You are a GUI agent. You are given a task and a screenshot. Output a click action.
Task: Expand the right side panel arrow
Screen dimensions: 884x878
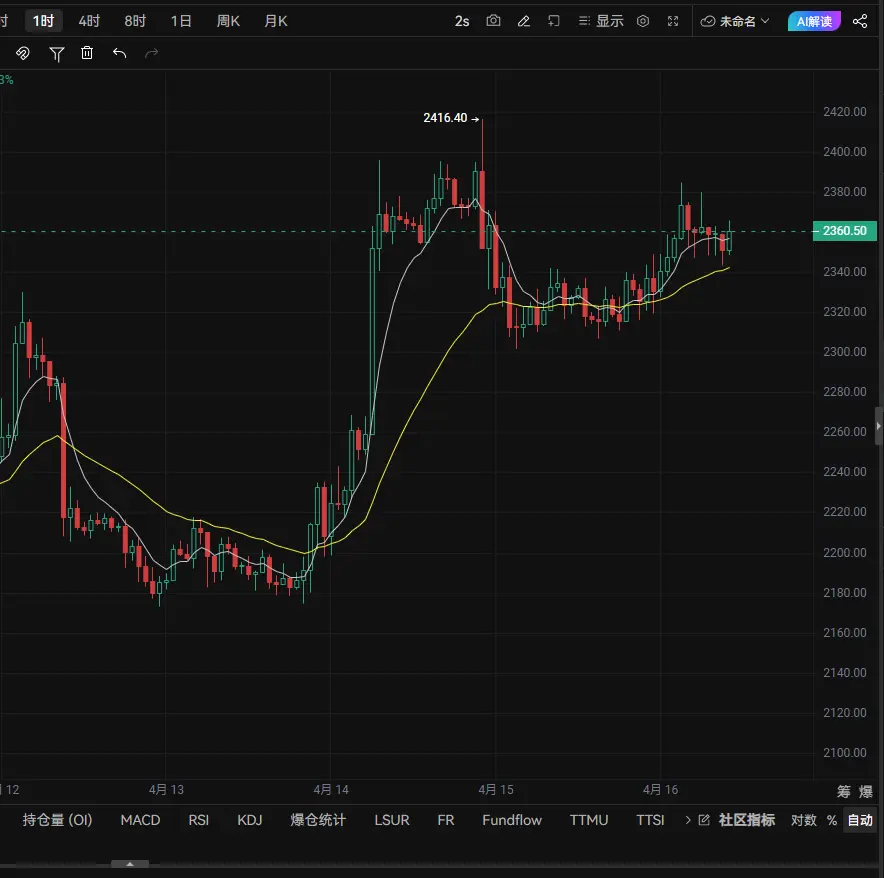(x=878, y=426)
